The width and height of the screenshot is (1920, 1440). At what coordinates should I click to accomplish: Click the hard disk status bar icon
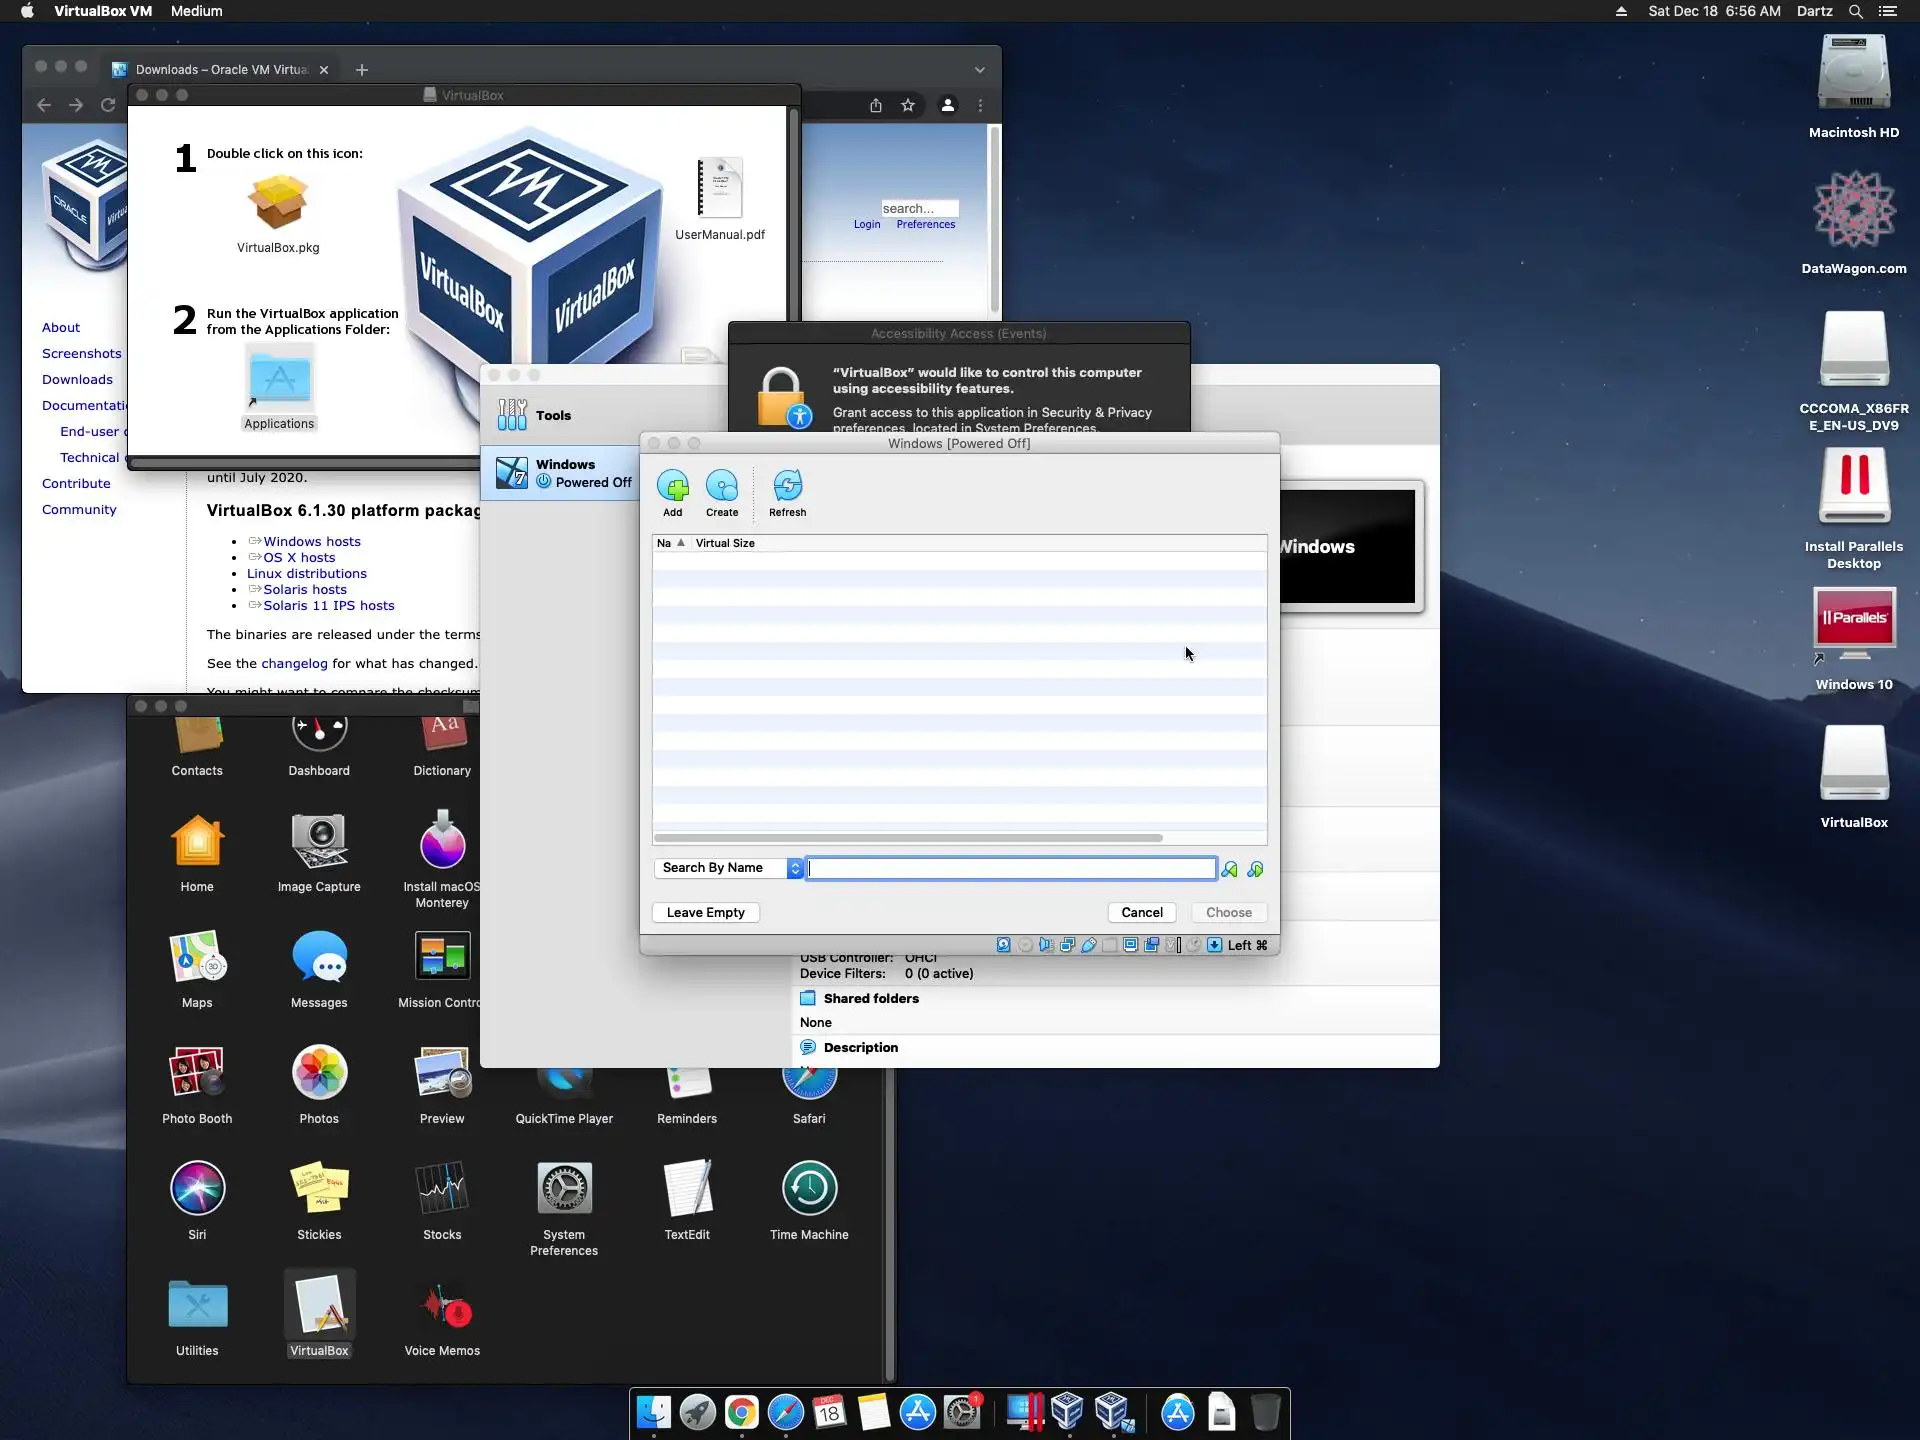pos(1003,945)
